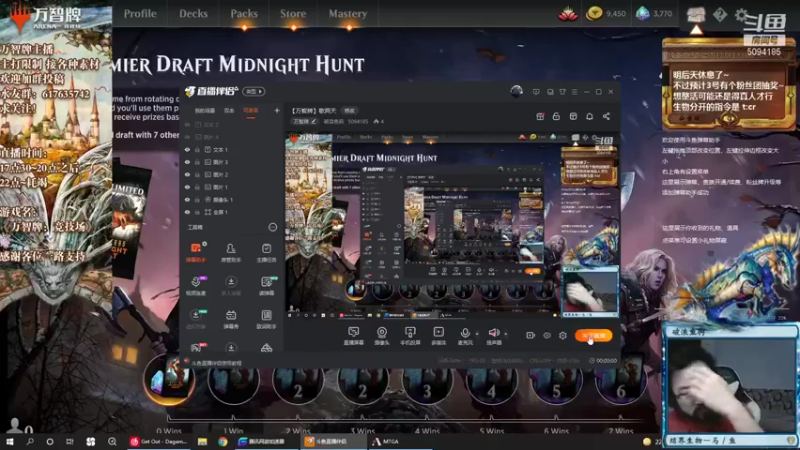Add mobile screen cast source
Image resolution: width=800 pixels, height=450 pixels.
pyautogui.click(x=410, y=336)
